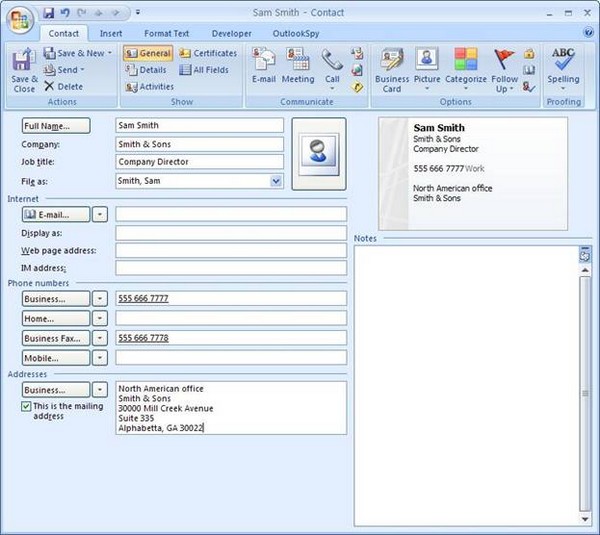600x535 pixels.
Task: Open dropdown next to Home phone button
Action: pos(100,318)
